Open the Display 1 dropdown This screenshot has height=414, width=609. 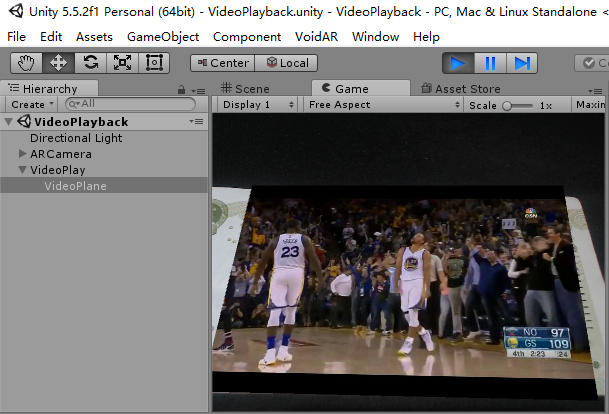click(258, 105)
